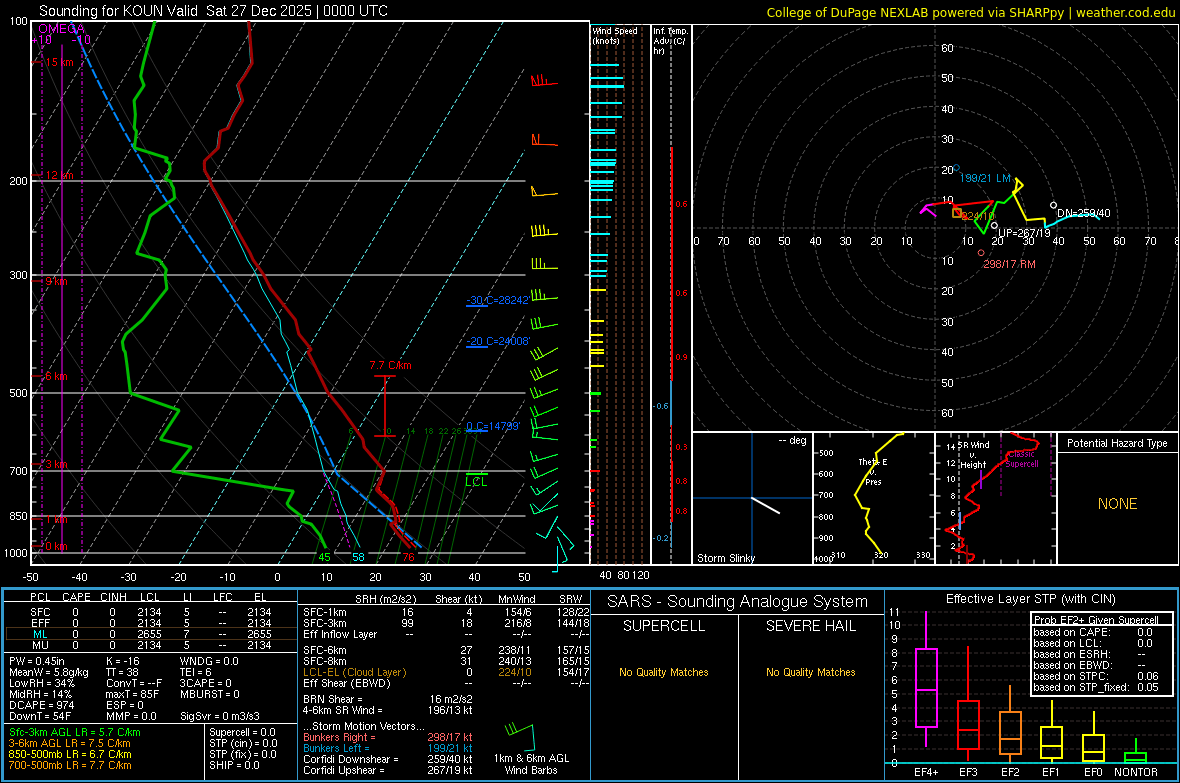Image resolution: width=1180 pixels, height=783 pixels.
Task: Click the MeanW = 5.8g/kg value
Action: [49, 672]
